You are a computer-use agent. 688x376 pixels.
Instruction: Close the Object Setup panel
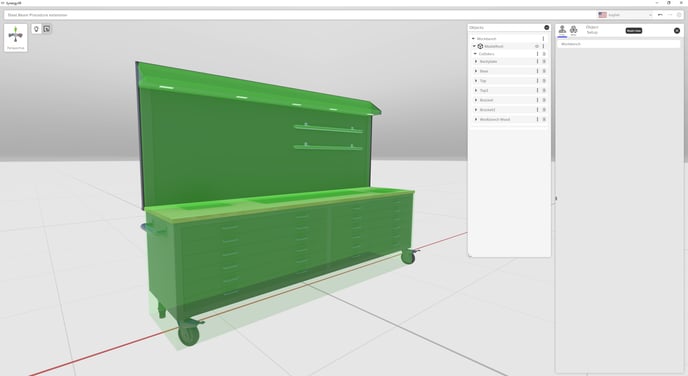(677, 30)
